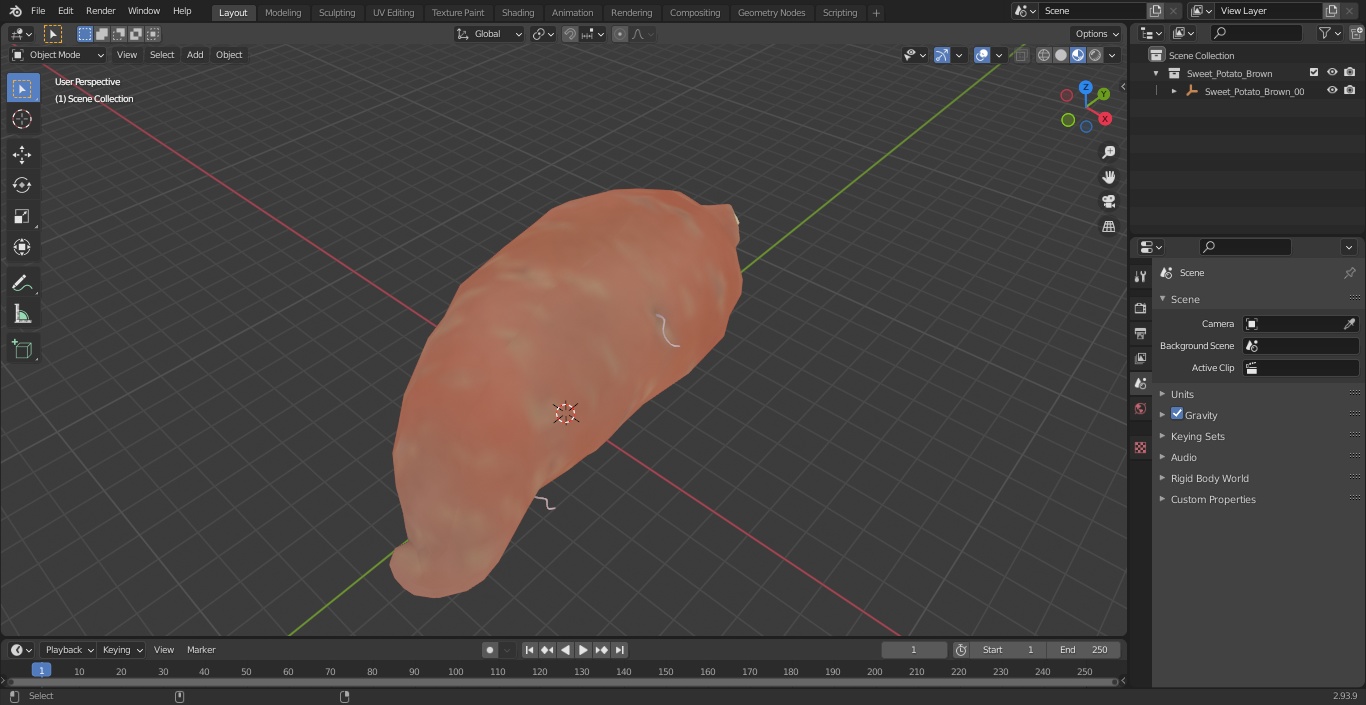
Task: Enable the Gravity checkbox
Action: pos(1177,414)
